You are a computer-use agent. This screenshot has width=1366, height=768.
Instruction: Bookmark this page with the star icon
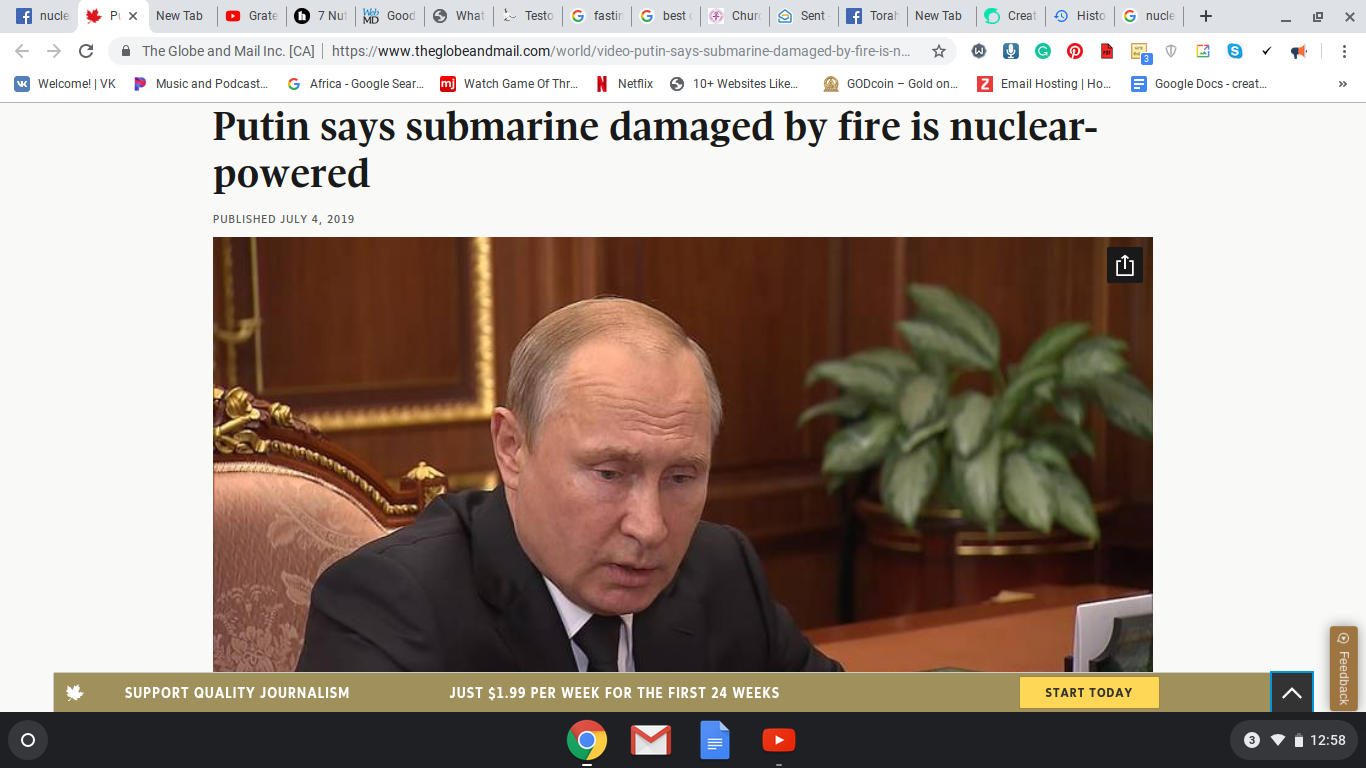click(939, 51)
